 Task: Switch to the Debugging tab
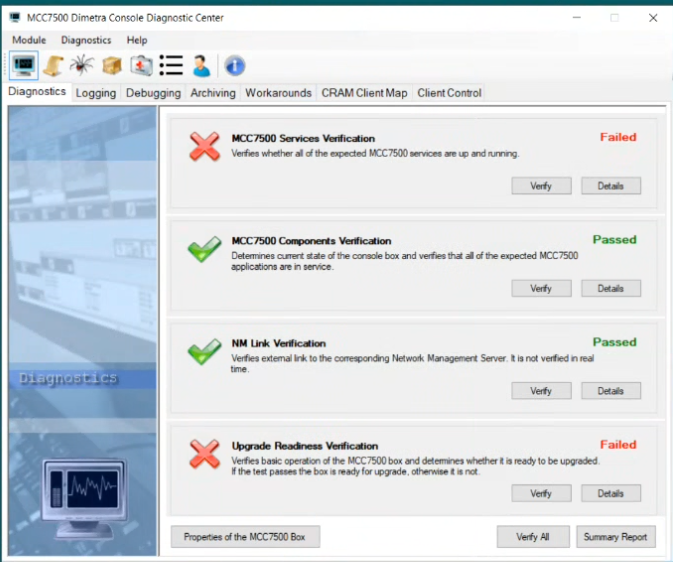pyautogui.click(x=153, y=93)
